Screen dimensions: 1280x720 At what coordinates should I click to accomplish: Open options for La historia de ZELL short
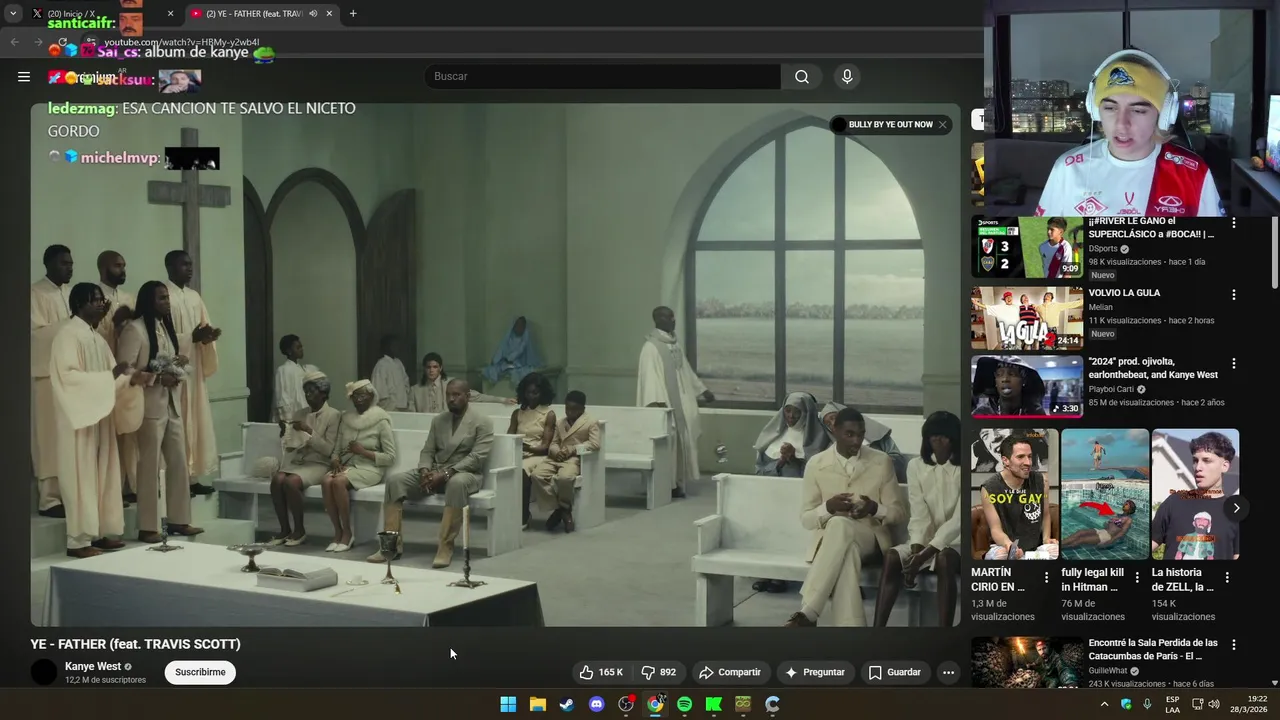(x=1227, y=577)
